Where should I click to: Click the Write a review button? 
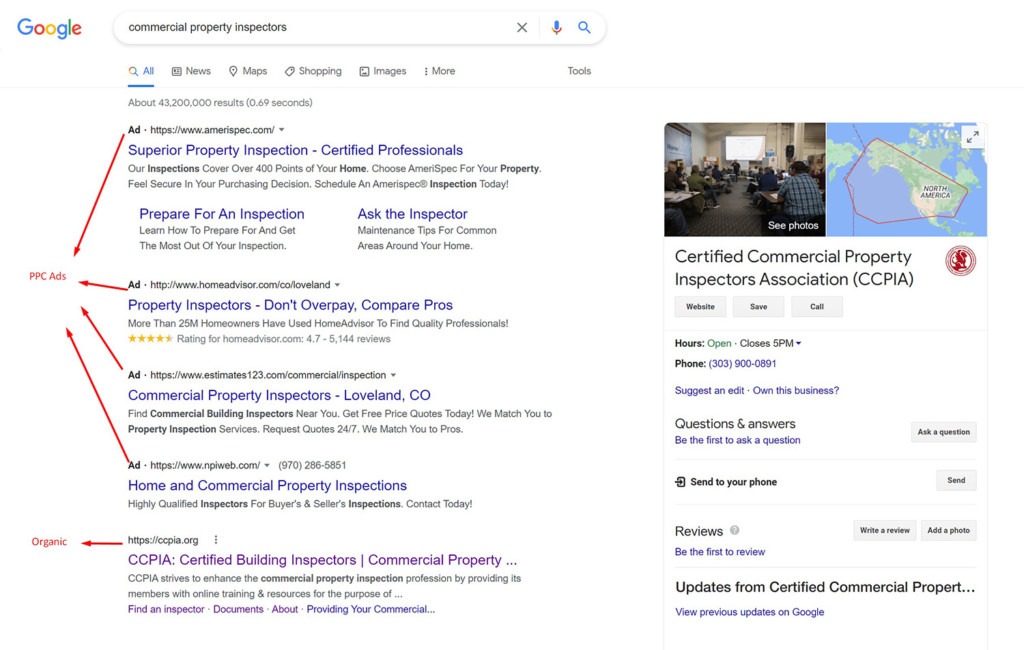coord(885,530)
